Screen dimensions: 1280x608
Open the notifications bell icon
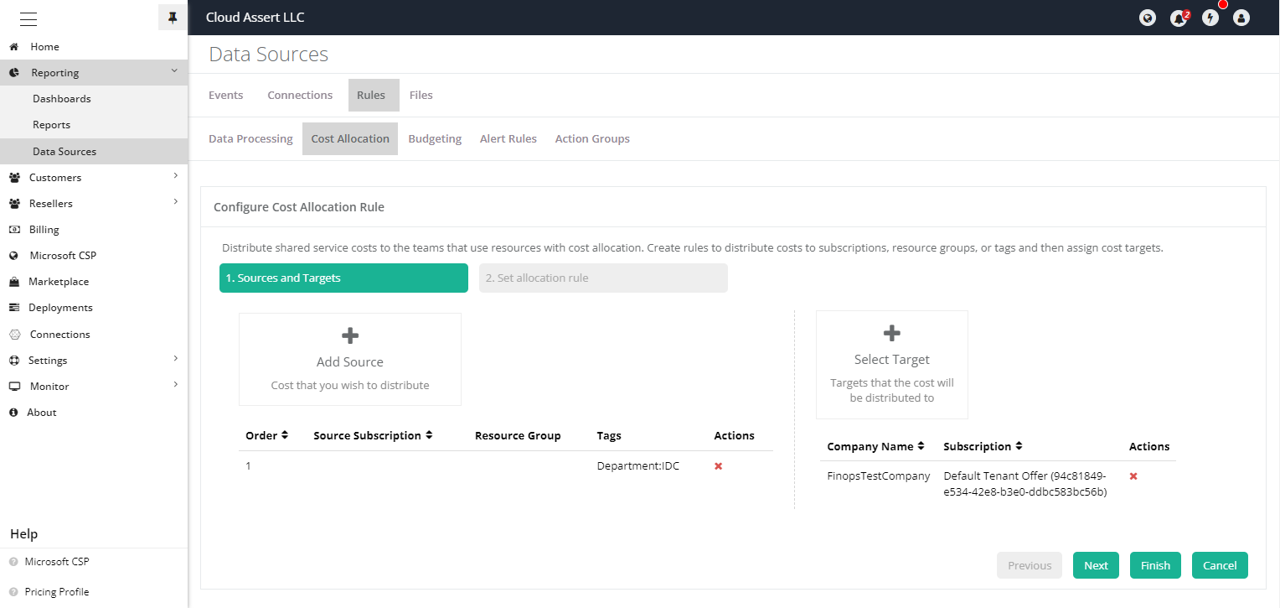1179,18
